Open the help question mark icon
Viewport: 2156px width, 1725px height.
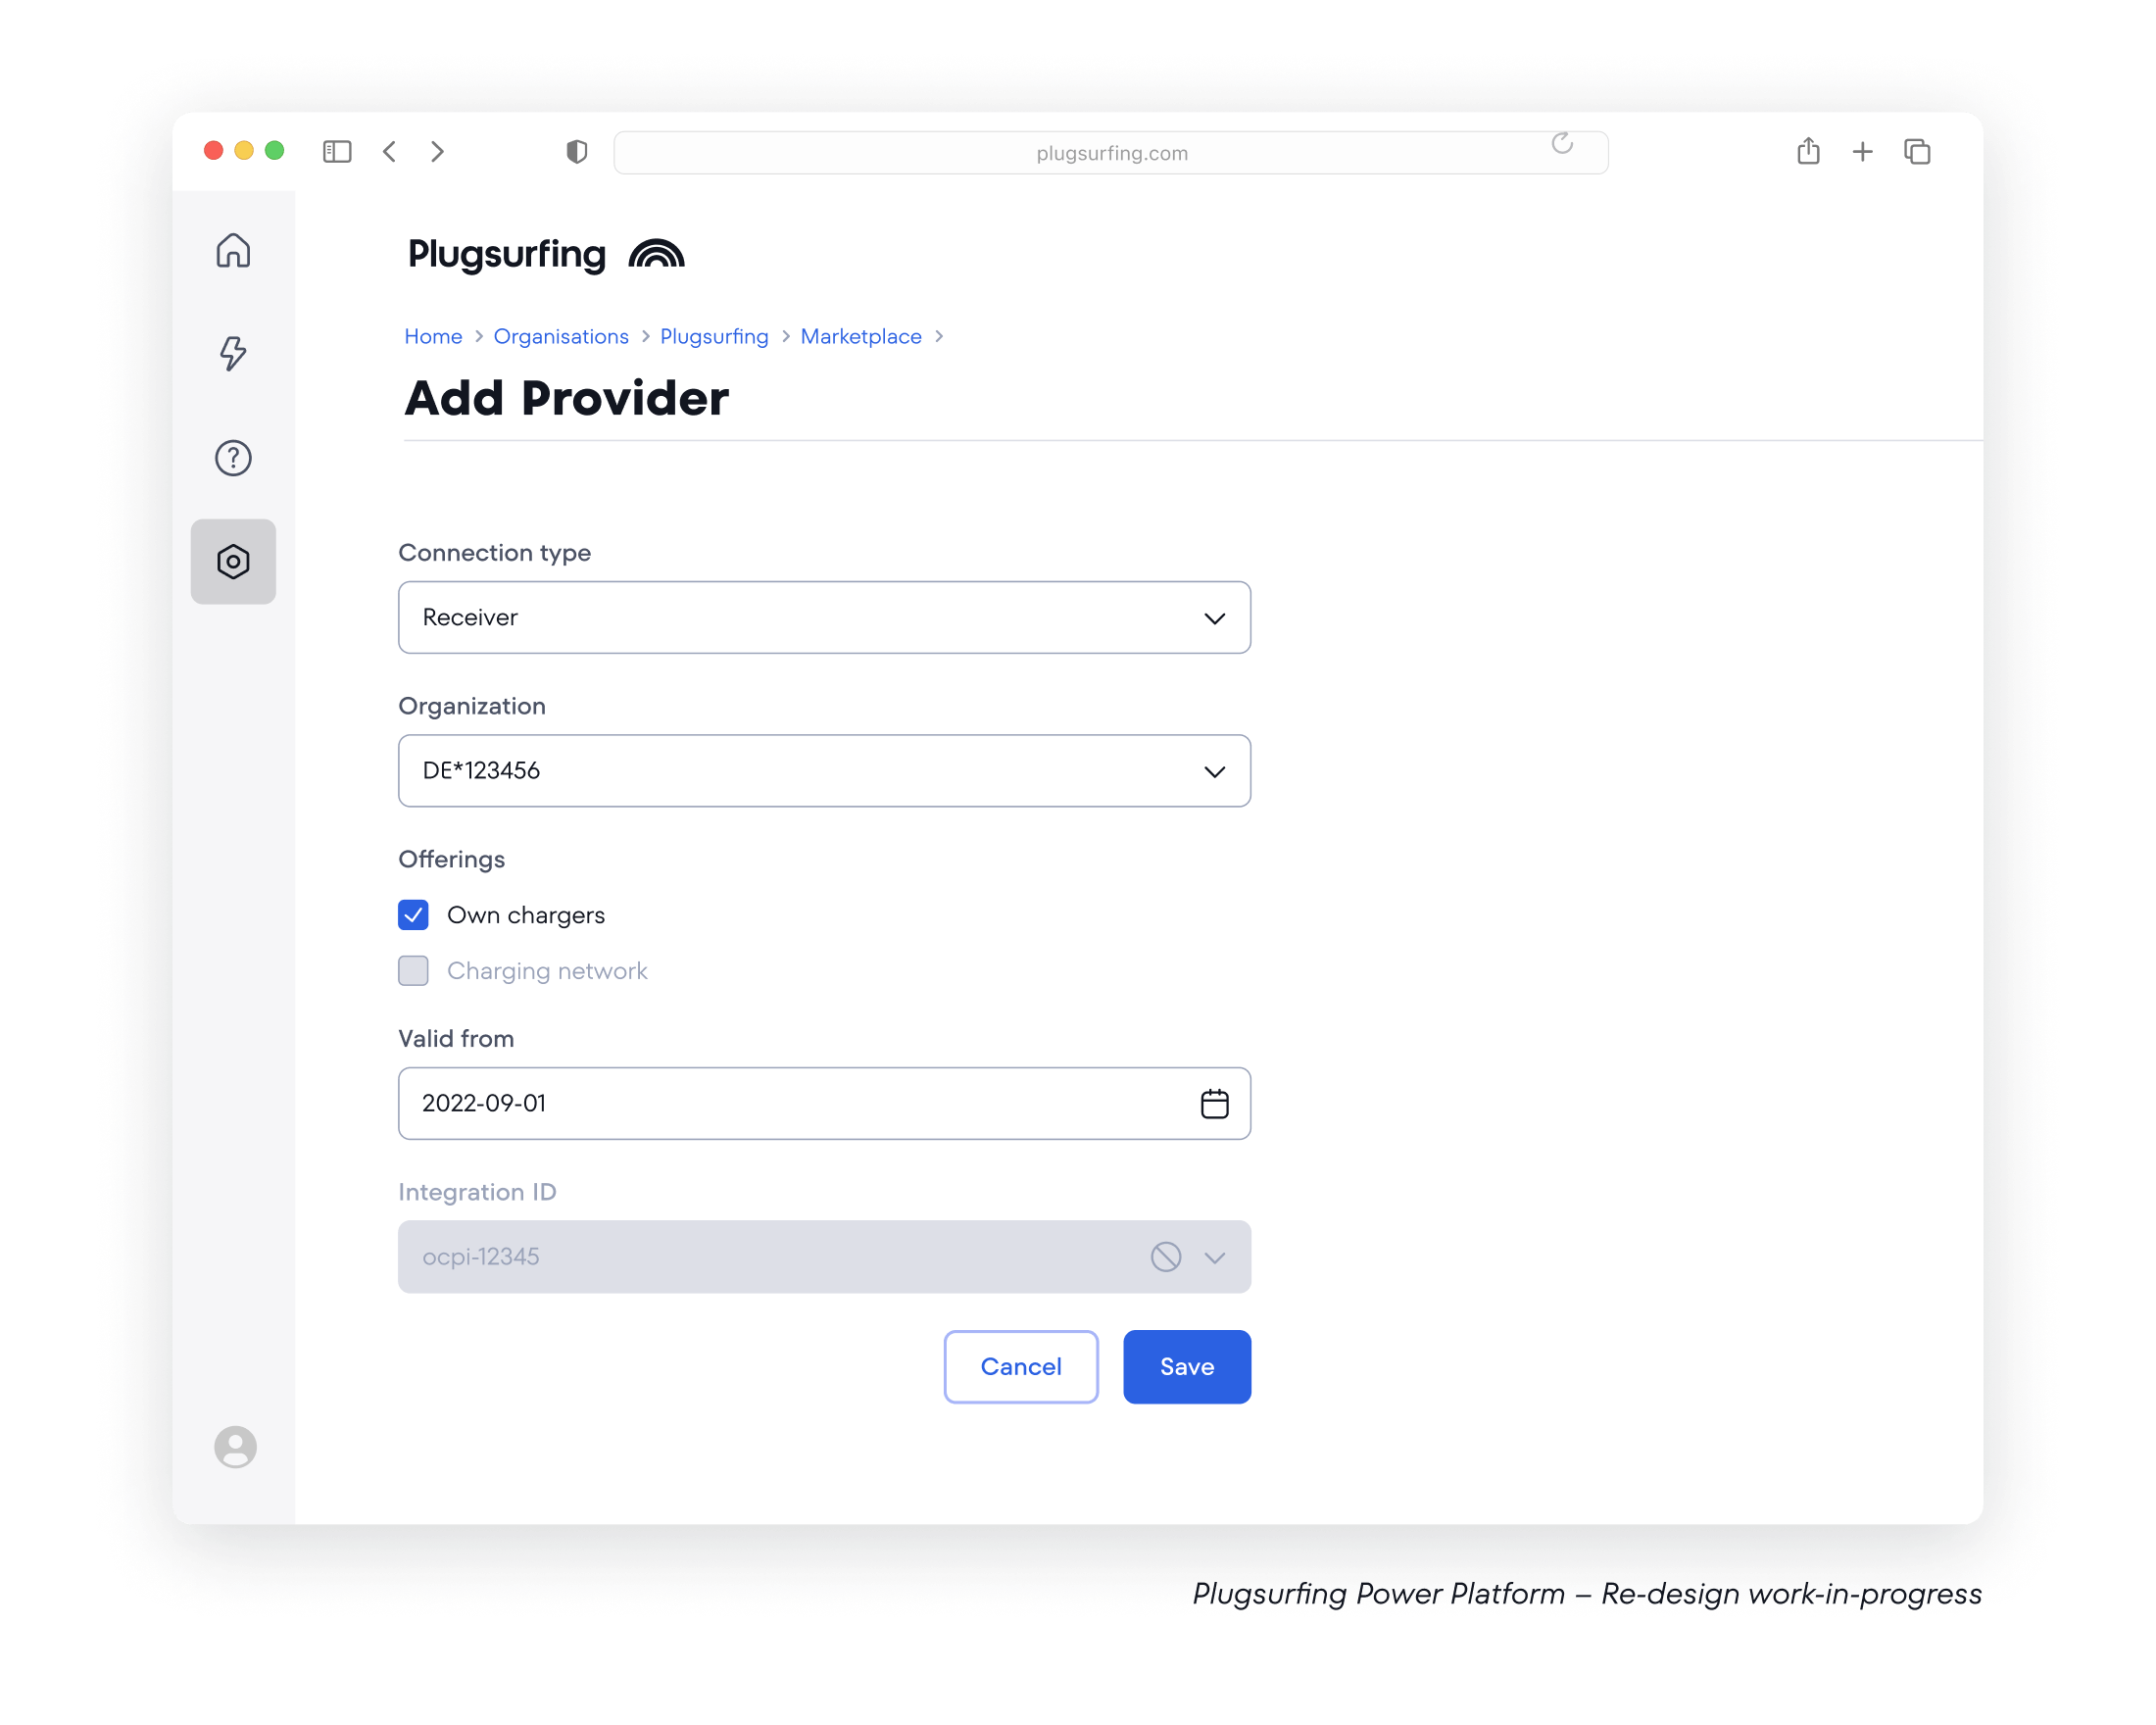[233, 458]
